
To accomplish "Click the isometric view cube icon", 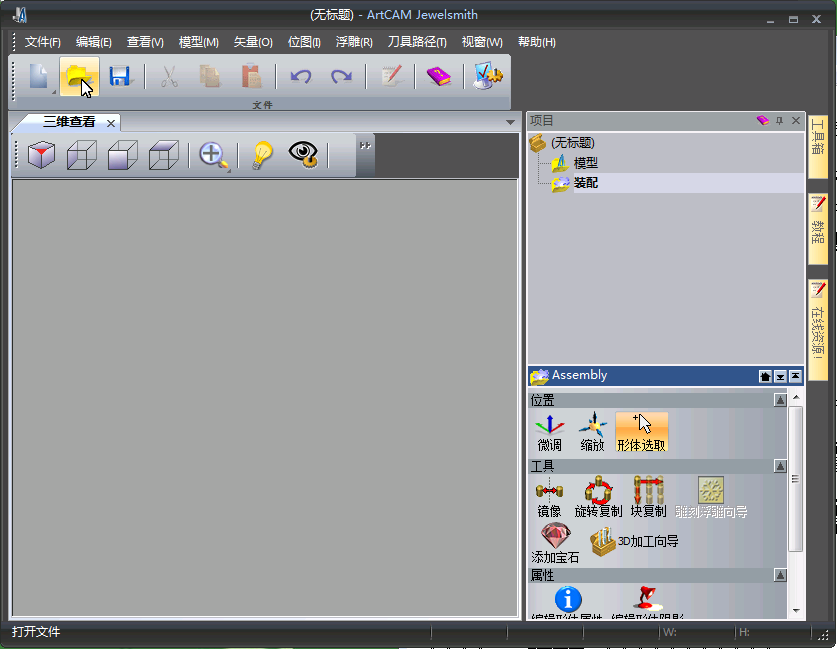I will tap(41, 155).
